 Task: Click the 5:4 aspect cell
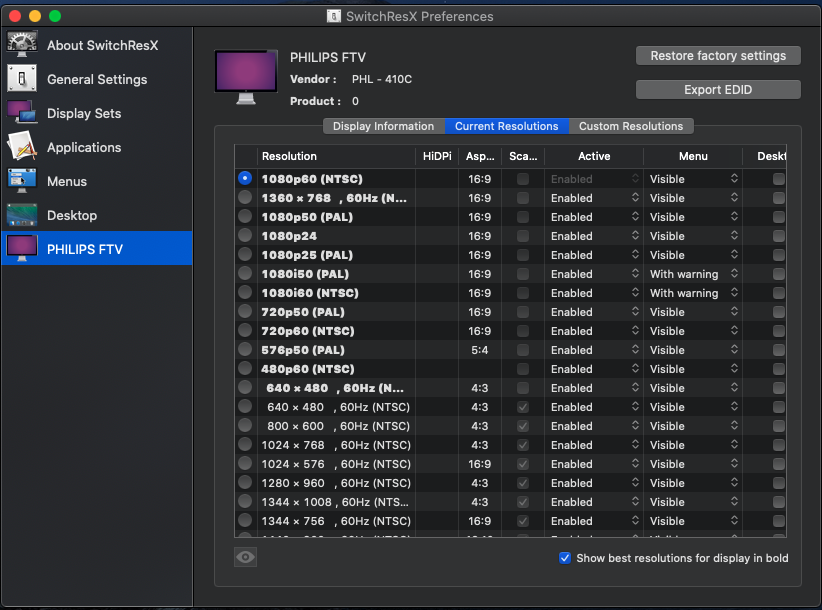pyautogui.click(x=480, y=350)
